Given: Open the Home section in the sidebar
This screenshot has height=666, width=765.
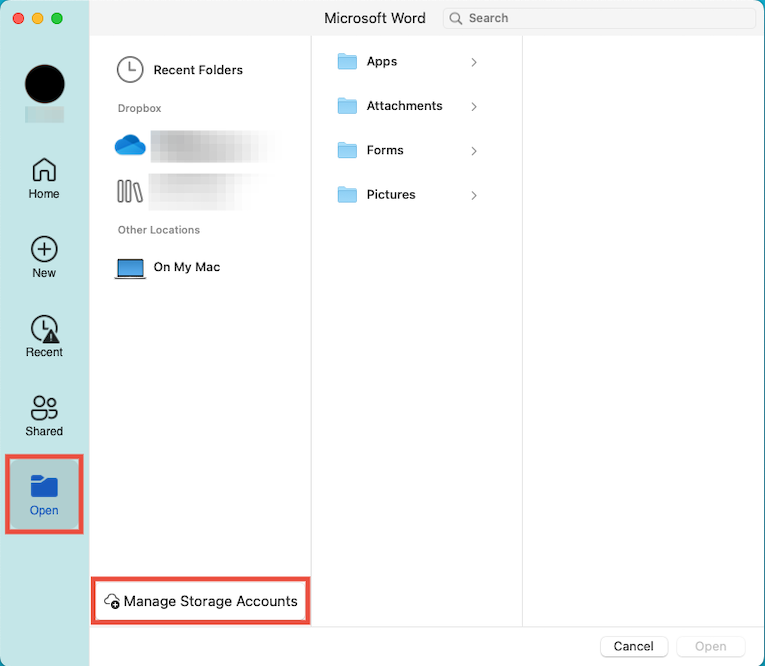Looking at the screenshot, I should (x=44, y=179).
